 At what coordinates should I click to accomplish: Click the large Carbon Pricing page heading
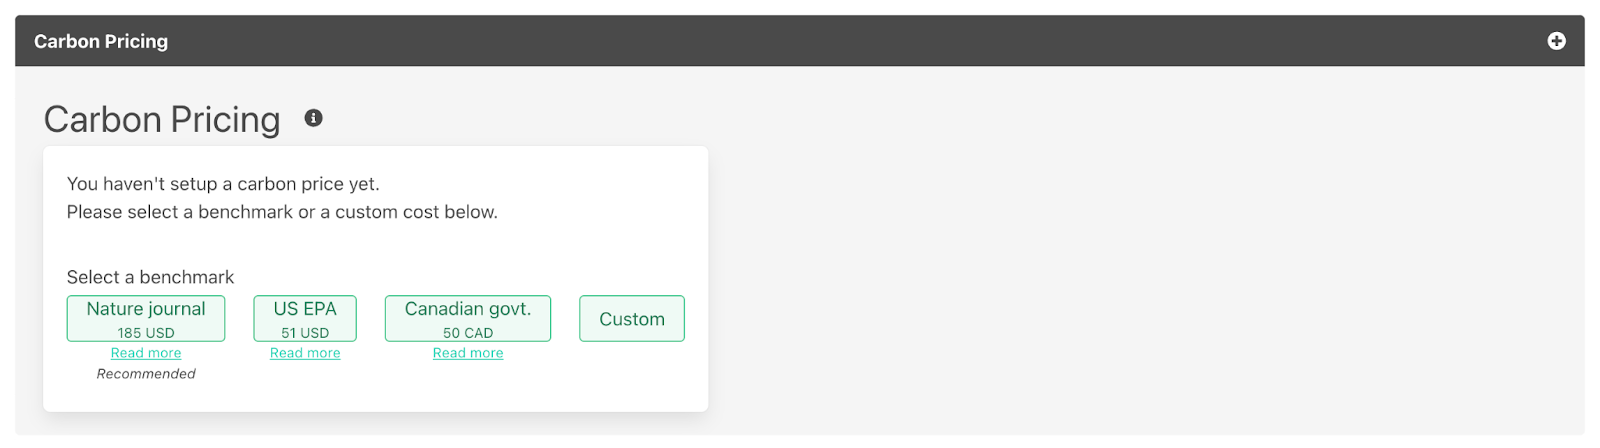(162, 120)
